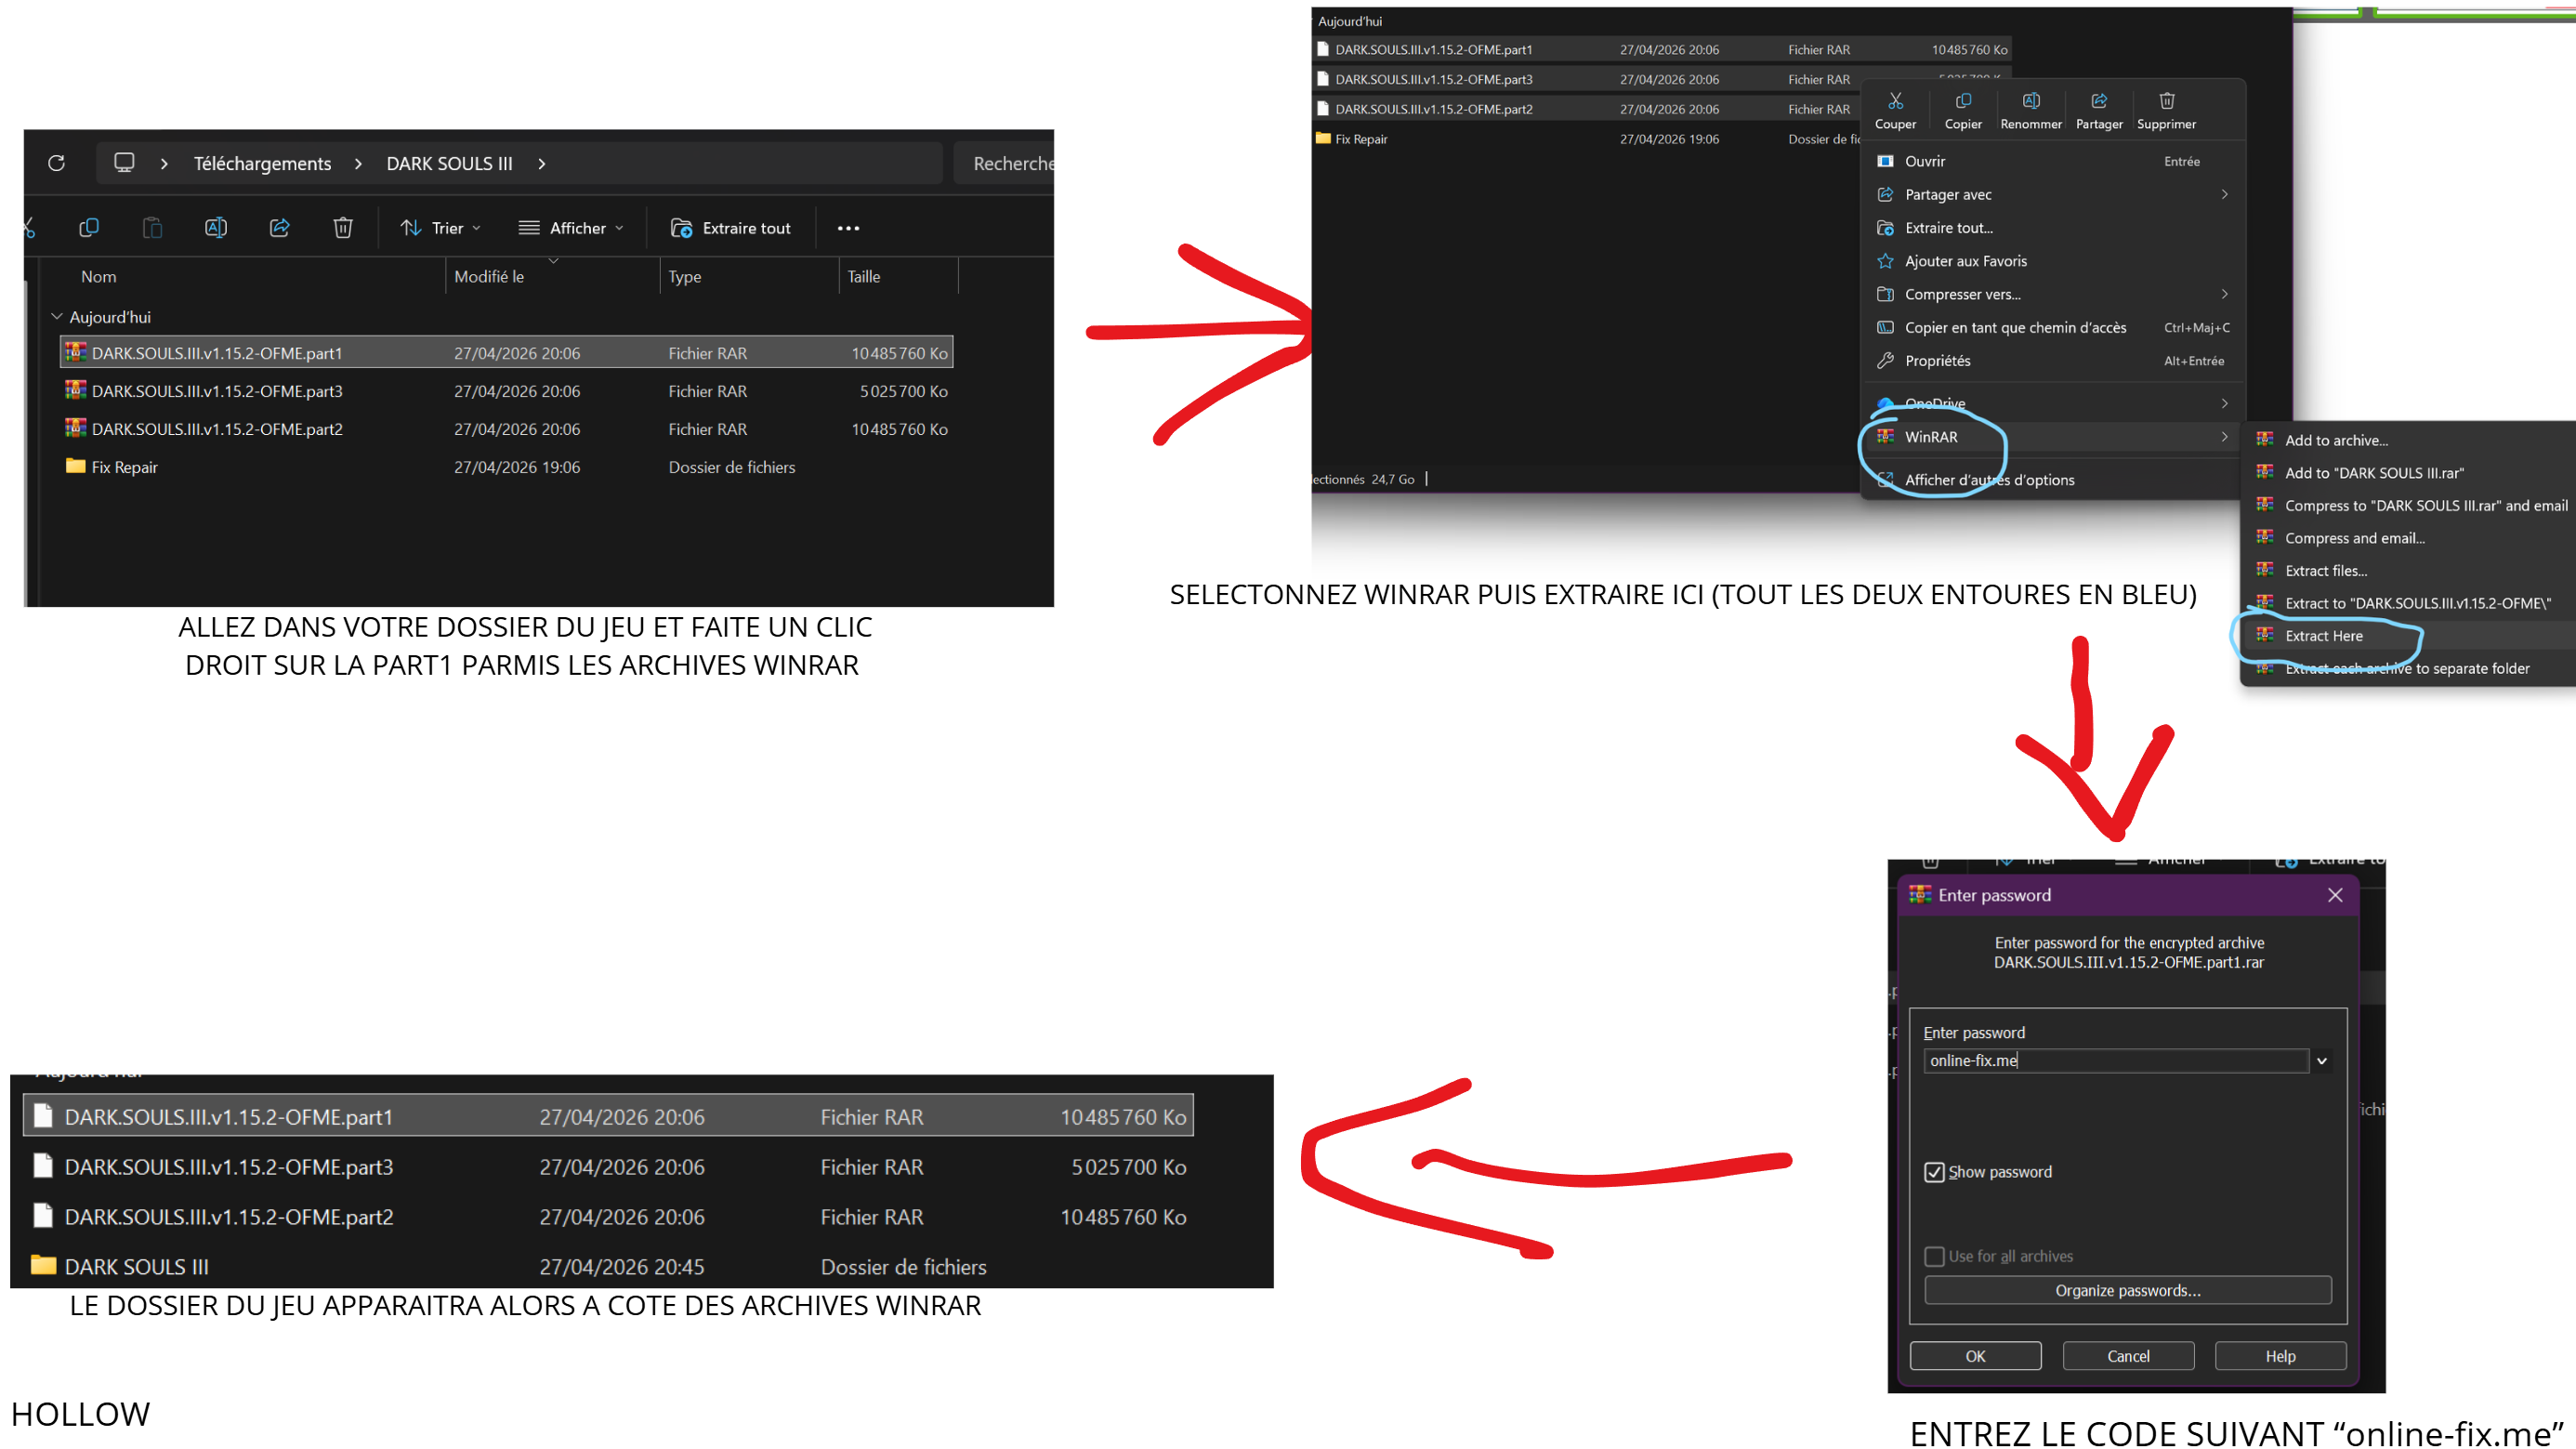Click Help in Enter password dialog
Viewport: 2576px width, 1449px height.
(x=2280, y=1356)
